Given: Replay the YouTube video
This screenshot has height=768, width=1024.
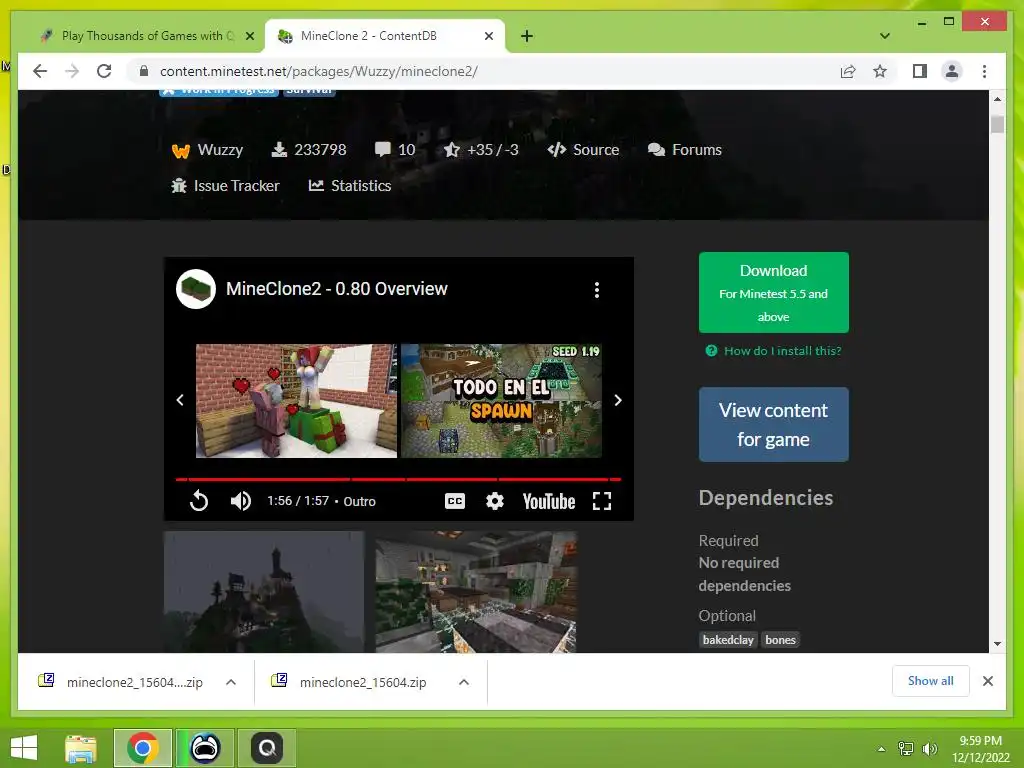Looking at the screenshot, I should pyautogui.click(x=199, y=501).
